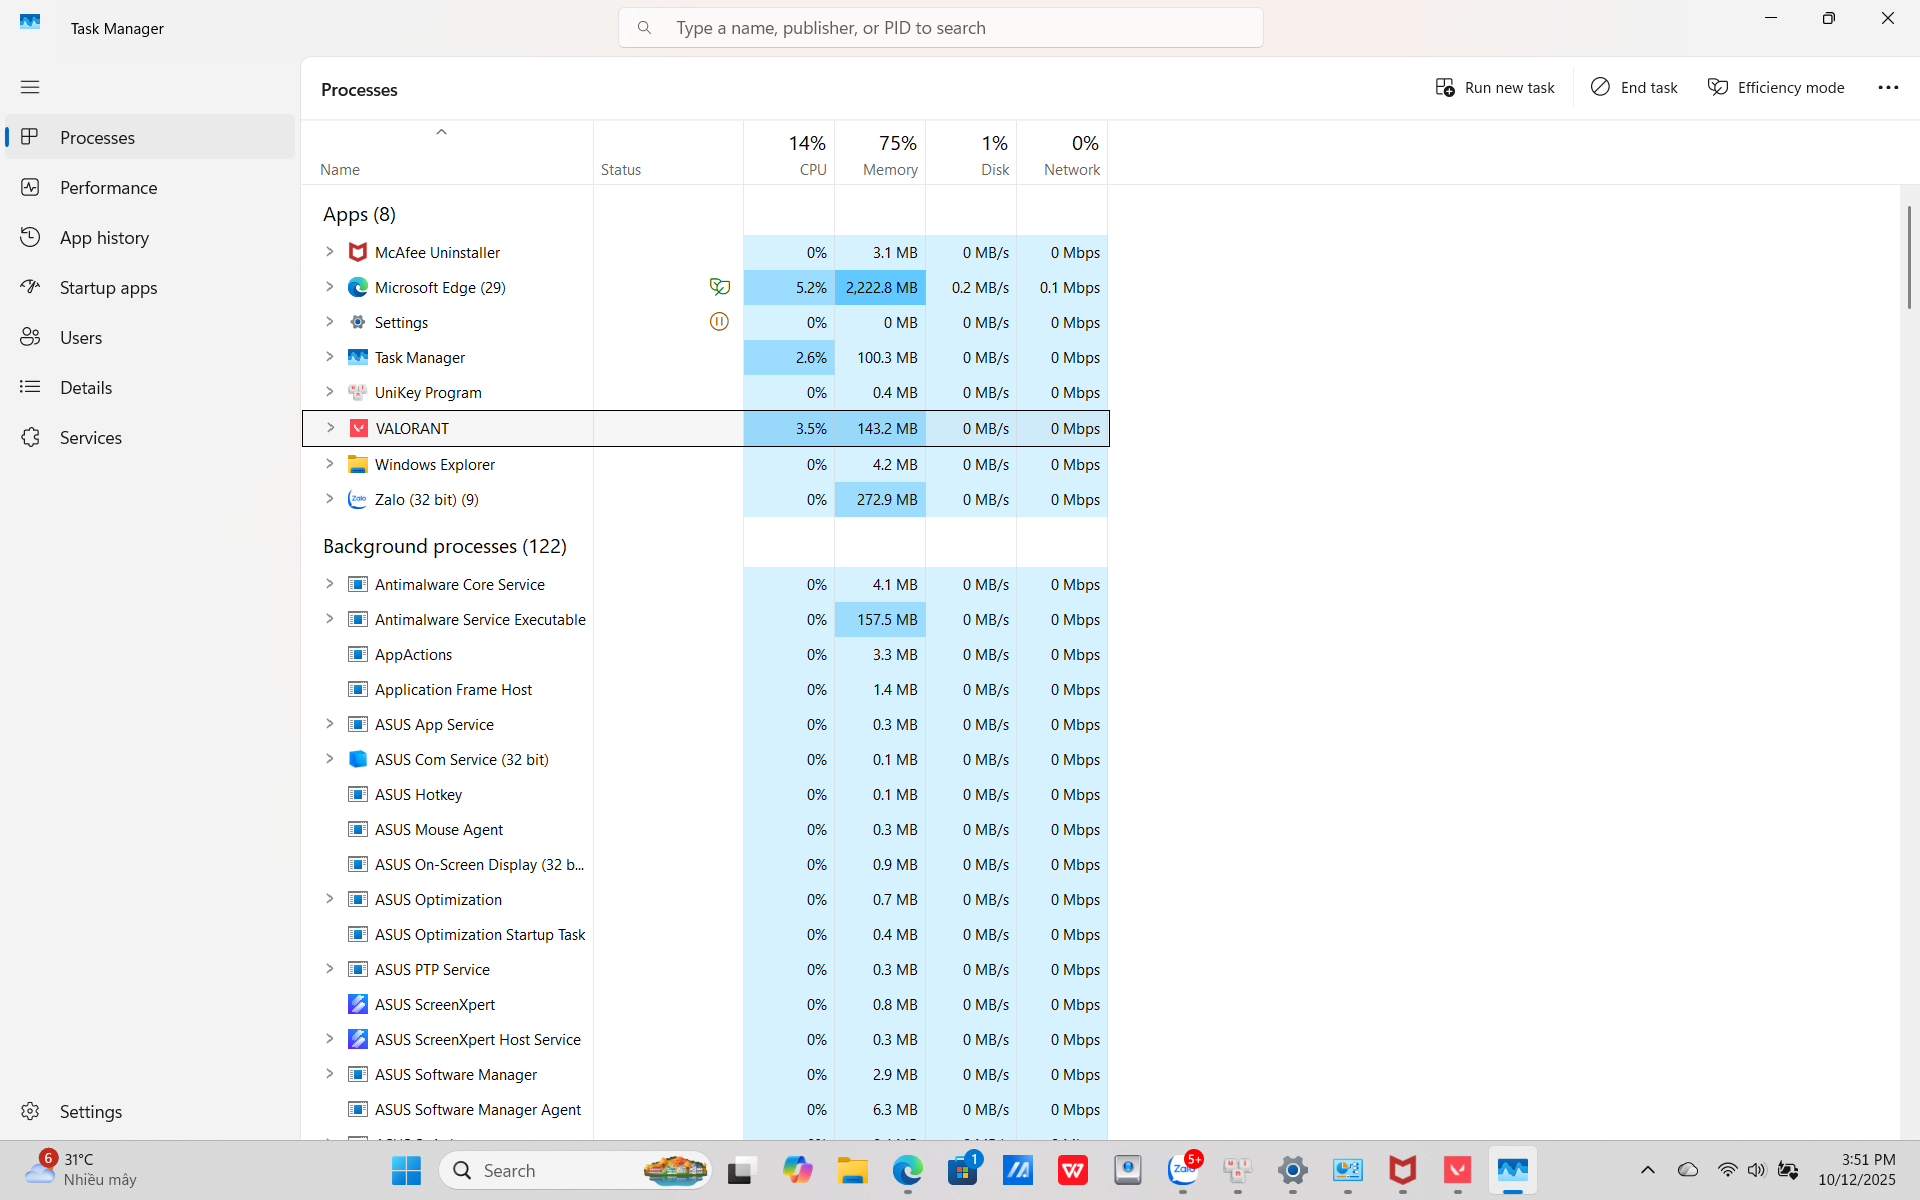Click the Task Manager search field
Screen dimensions: 1920x1200
tap(940, 28)
